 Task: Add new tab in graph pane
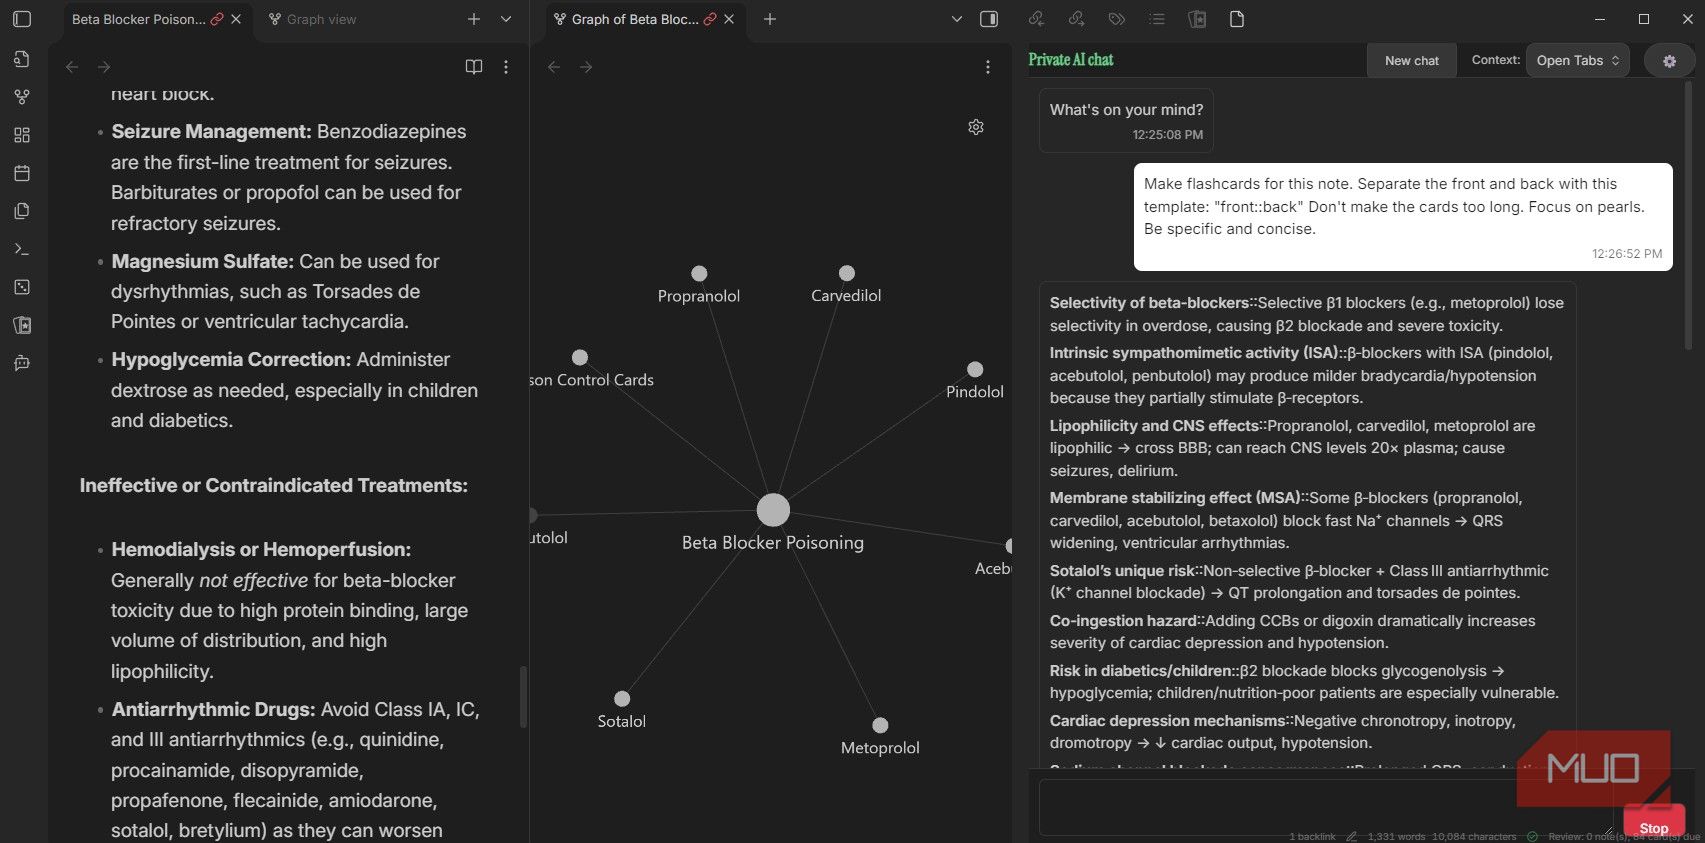(770, 19)
